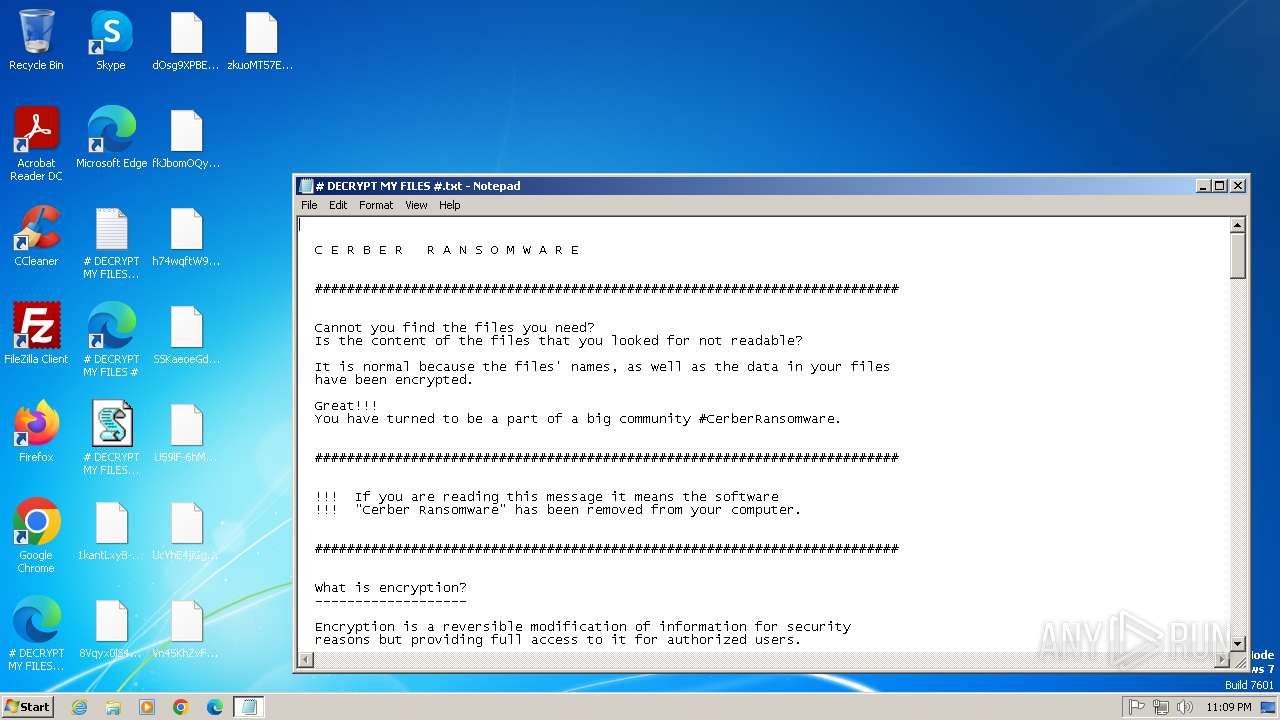
Task: Select the 8Vqyx0lS4 file icon
Action: [111, 628]
